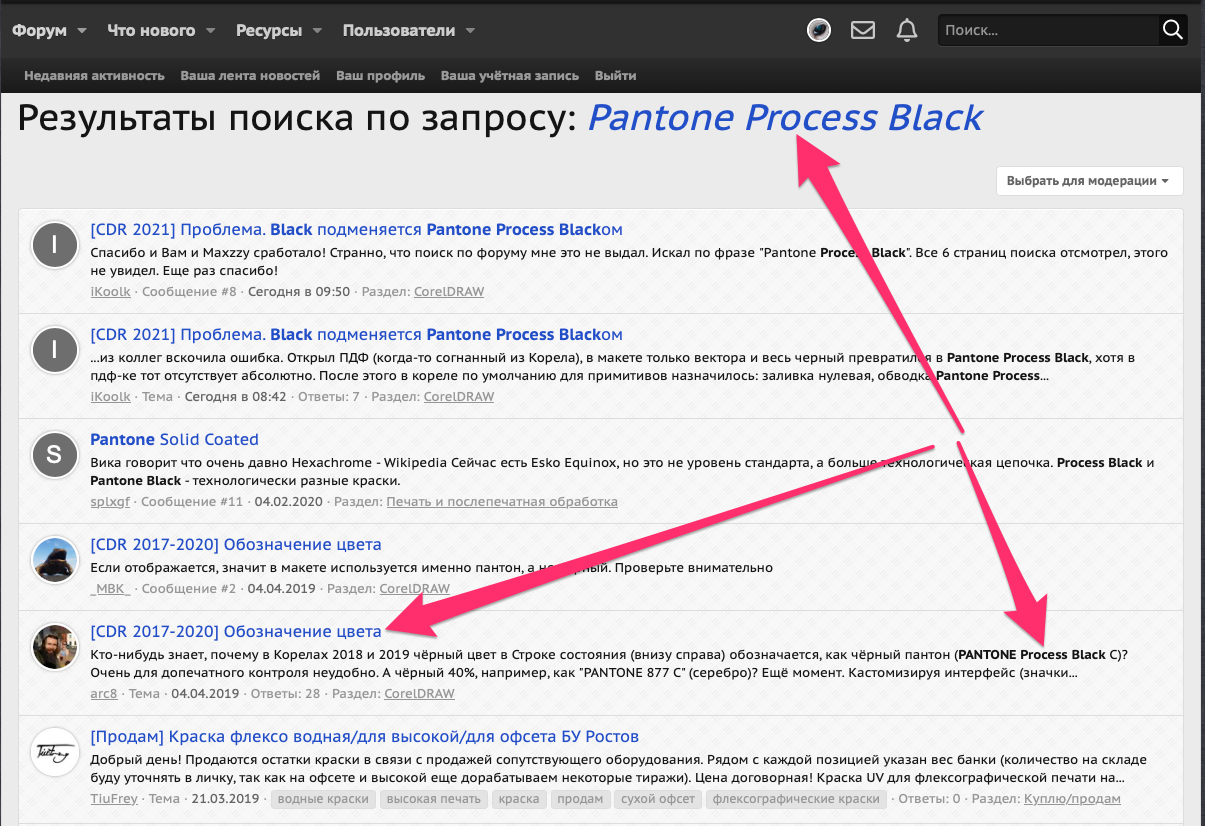Open Печать и послепечатная обработка section link
Viewport: 1205px width, 826px height.
(x=502, y=501)
